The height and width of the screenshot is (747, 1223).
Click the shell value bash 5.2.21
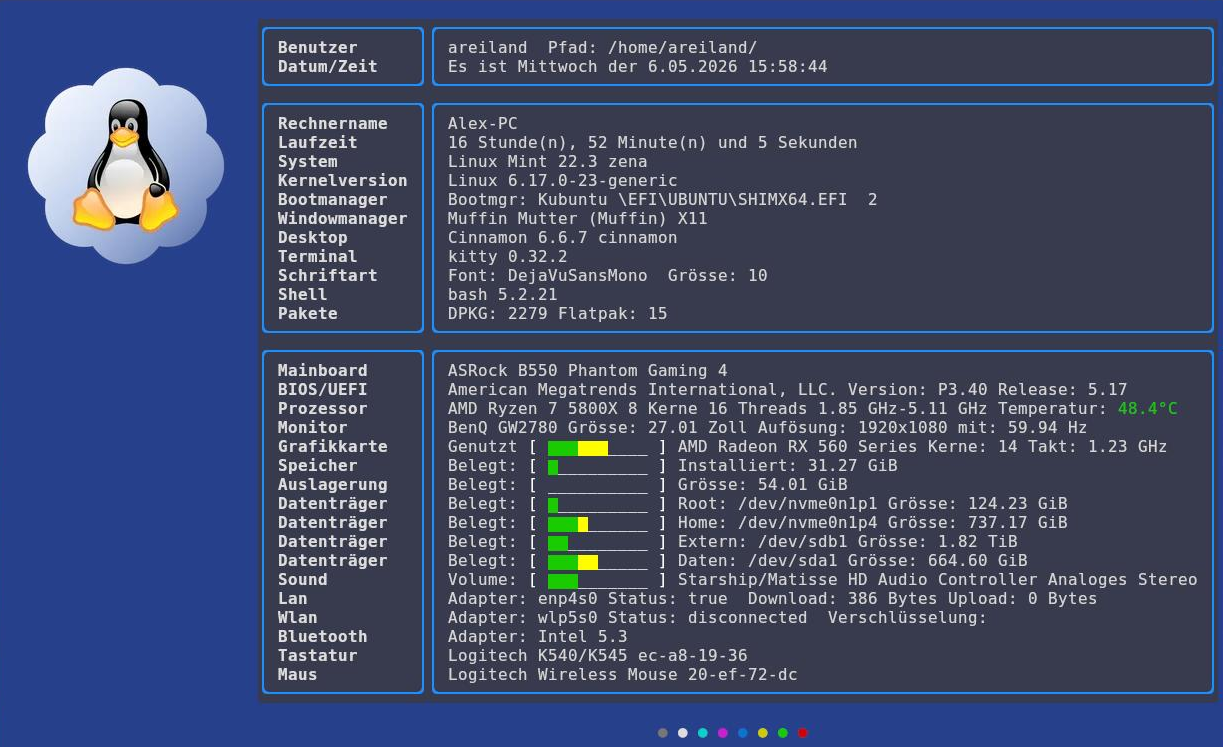click(503, 295)
